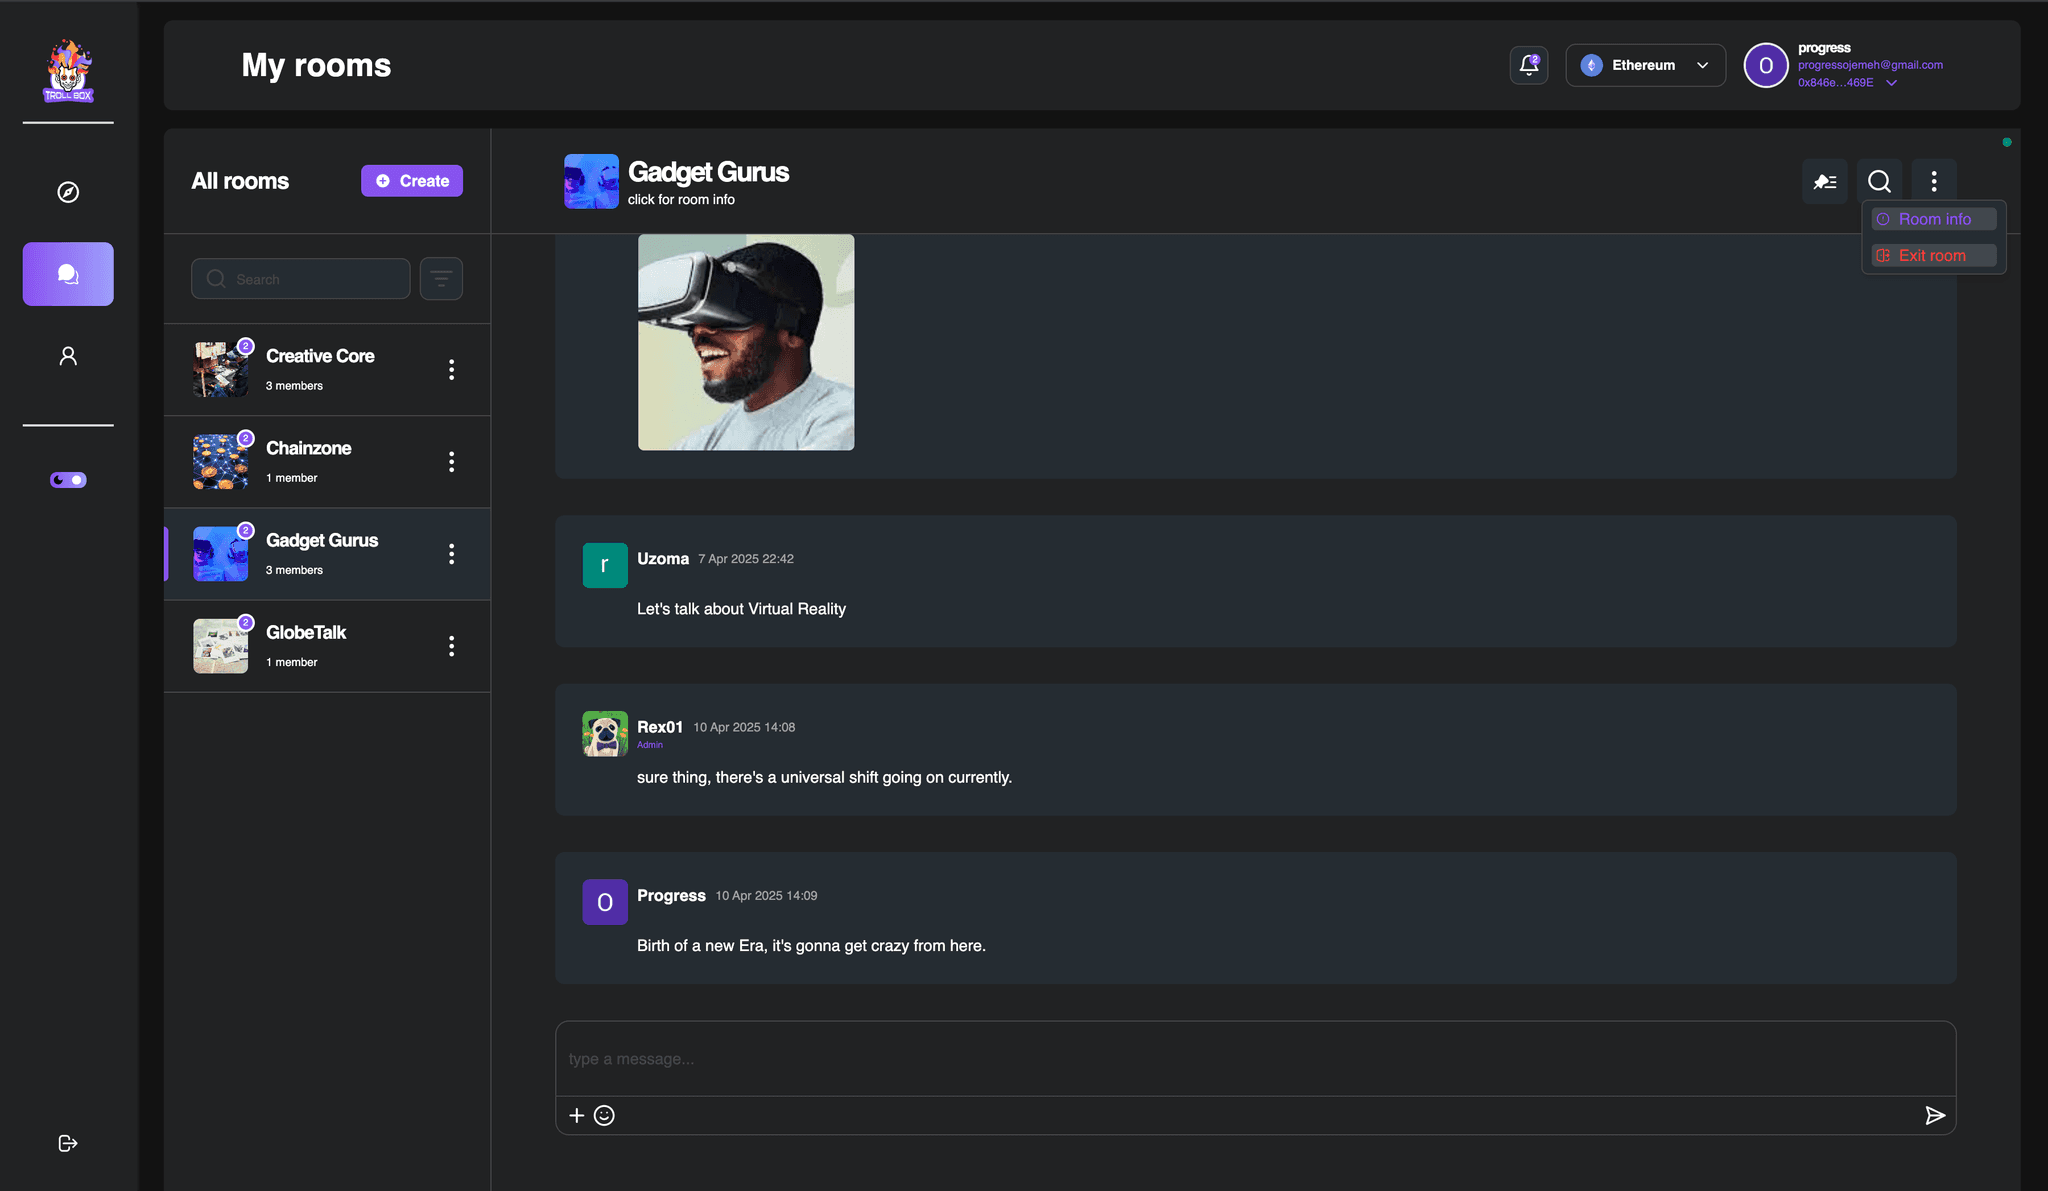
Task: Click the plus attachment icon
Action: (577, 1115)
